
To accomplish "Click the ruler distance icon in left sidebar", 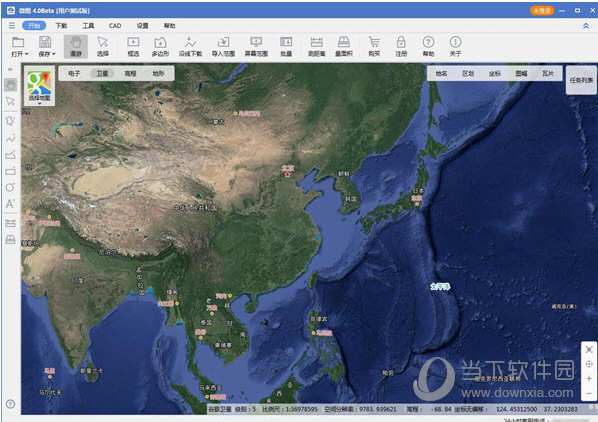I will 10,223.
